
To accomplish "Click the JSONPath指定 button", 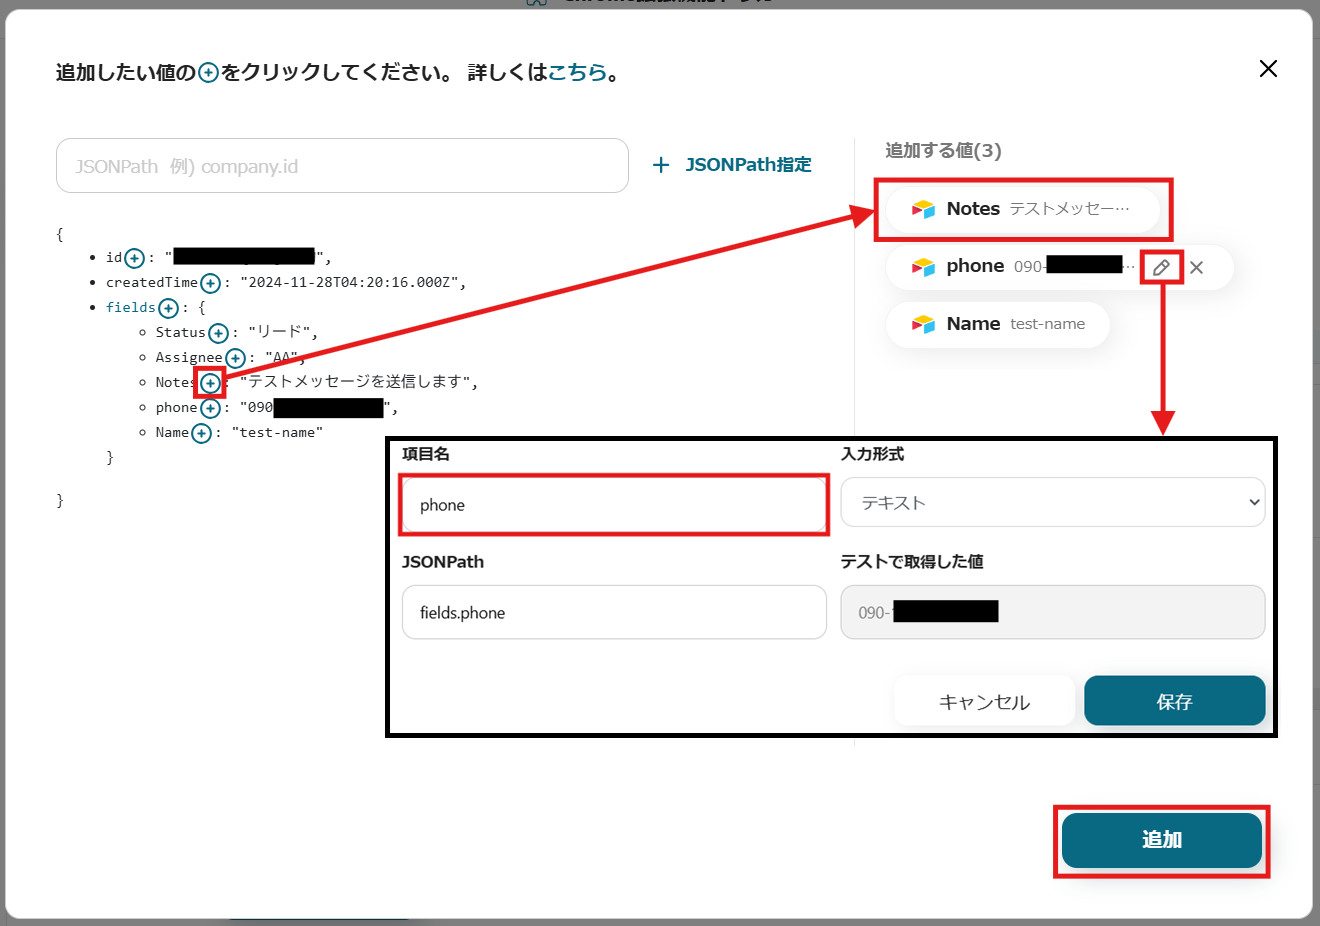I will 732,165.
